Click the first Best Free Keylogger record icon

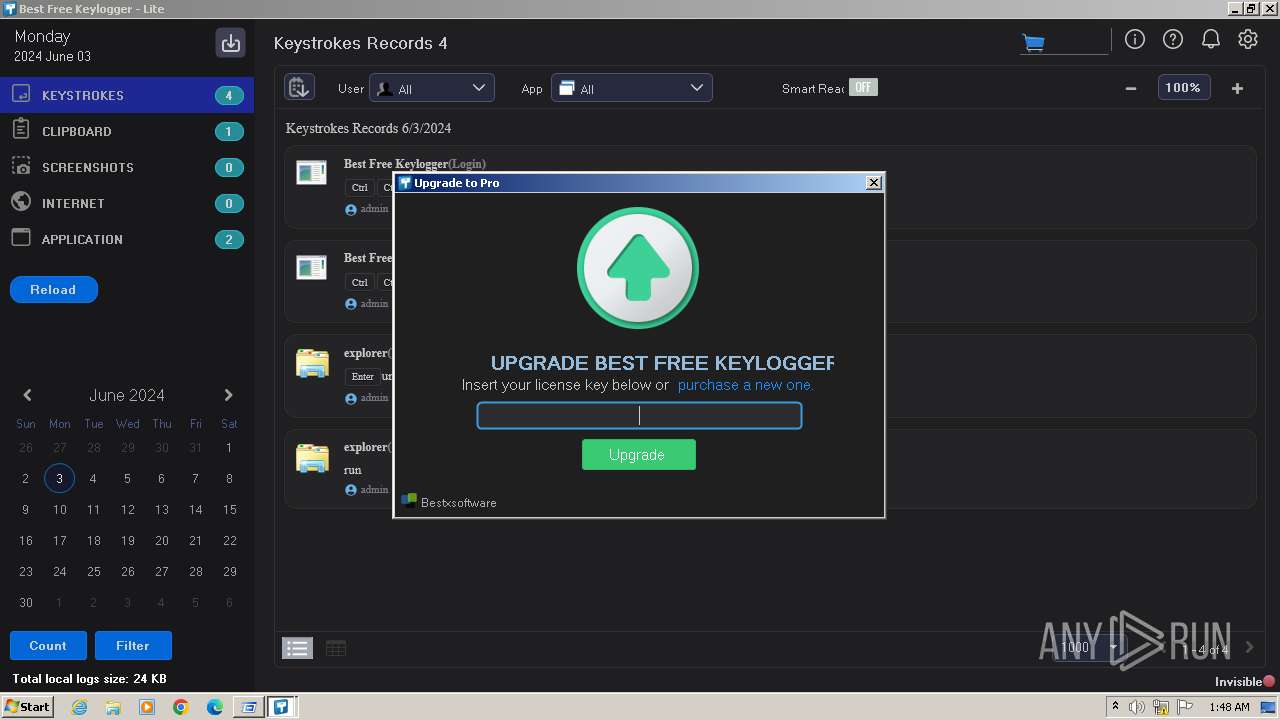pos(312,173)
